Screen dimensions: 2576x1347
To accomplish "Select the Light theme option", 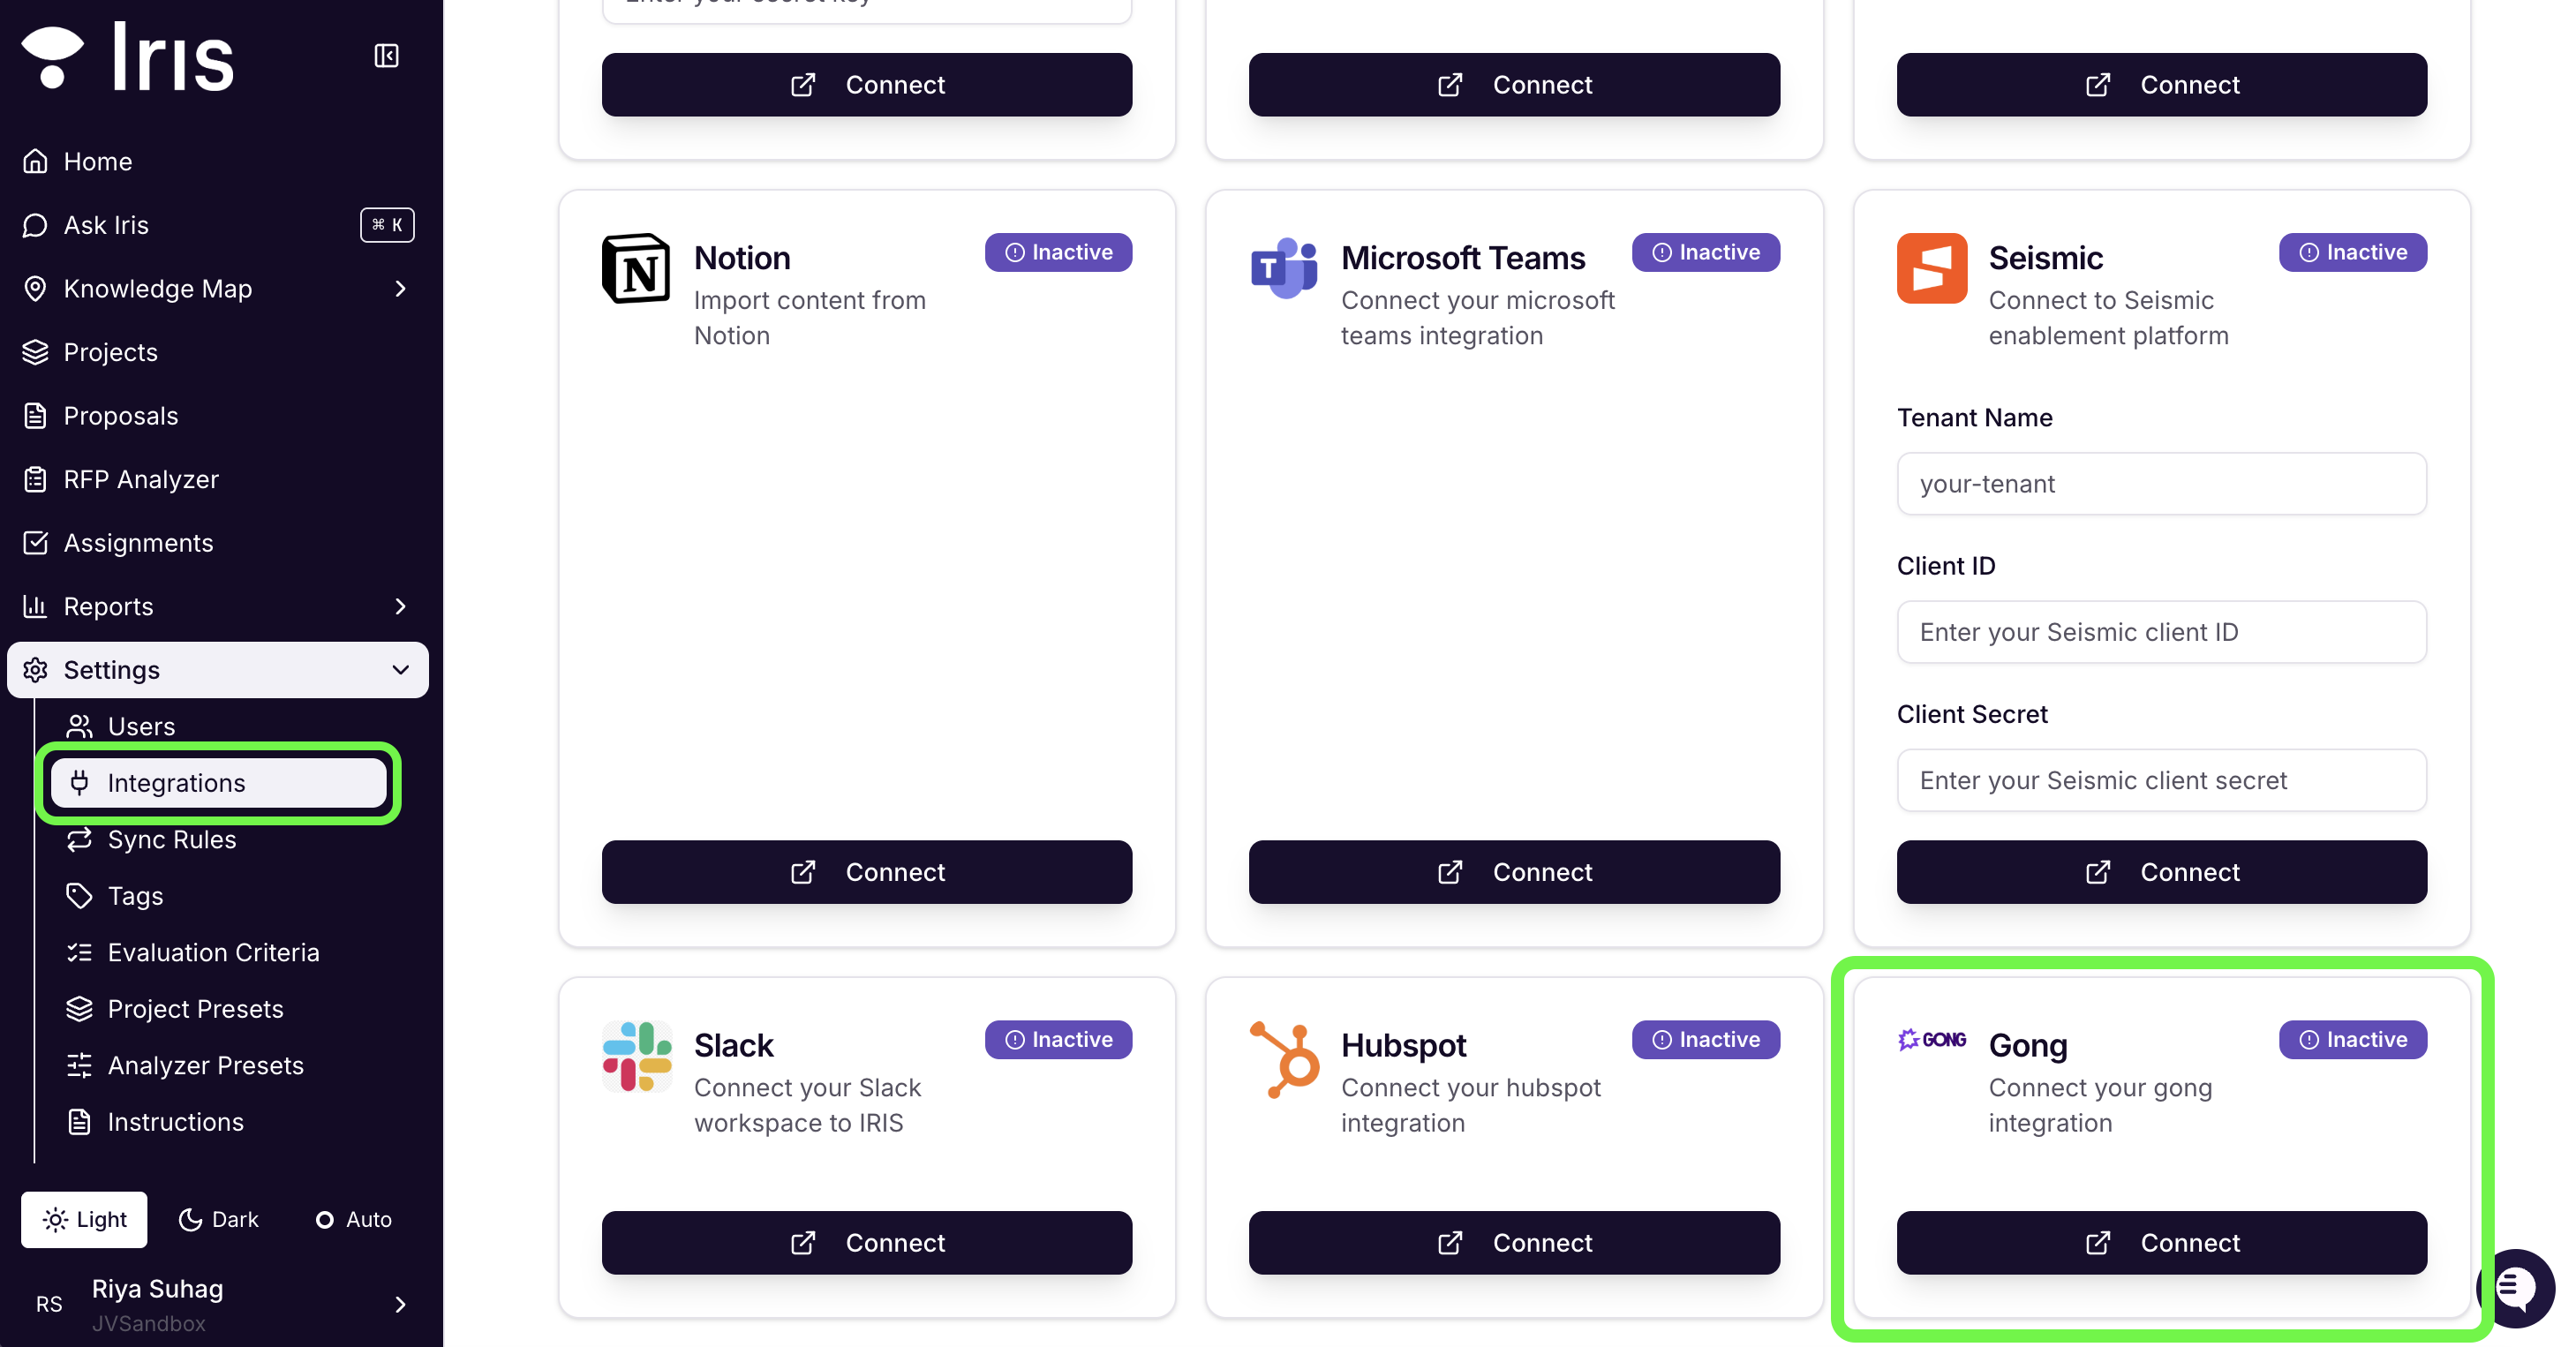I will point(84,1219).
